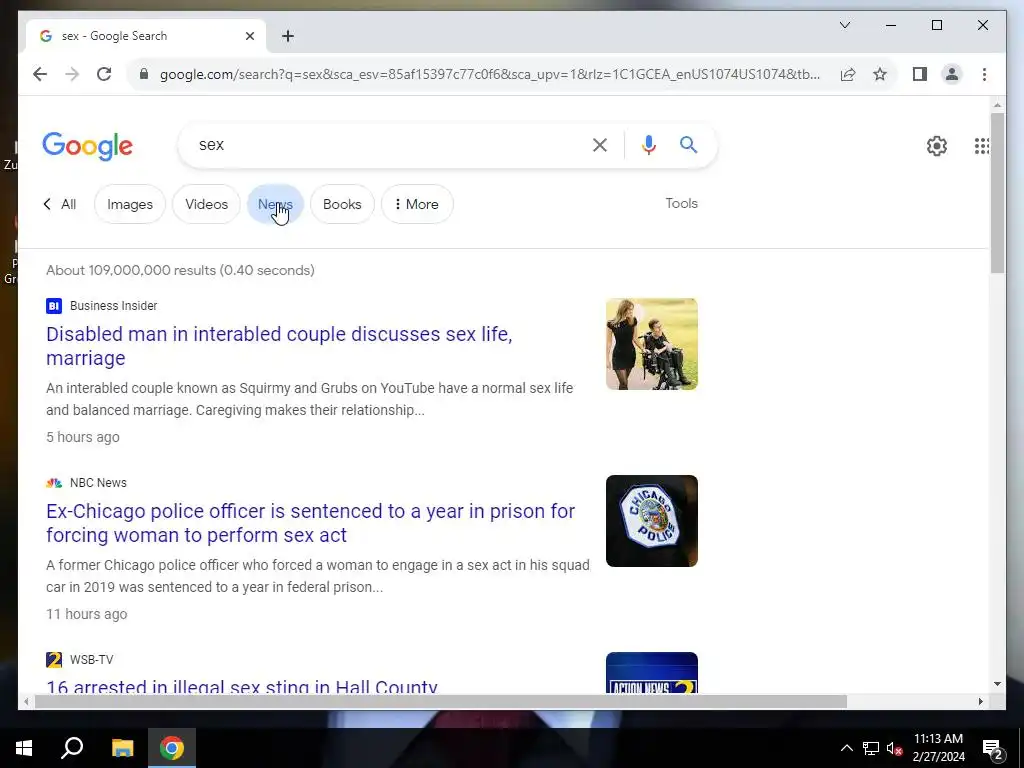Bookmark this page with the star icon
The width and height of the screenshot is (1024, 768).
coord(880,74)
